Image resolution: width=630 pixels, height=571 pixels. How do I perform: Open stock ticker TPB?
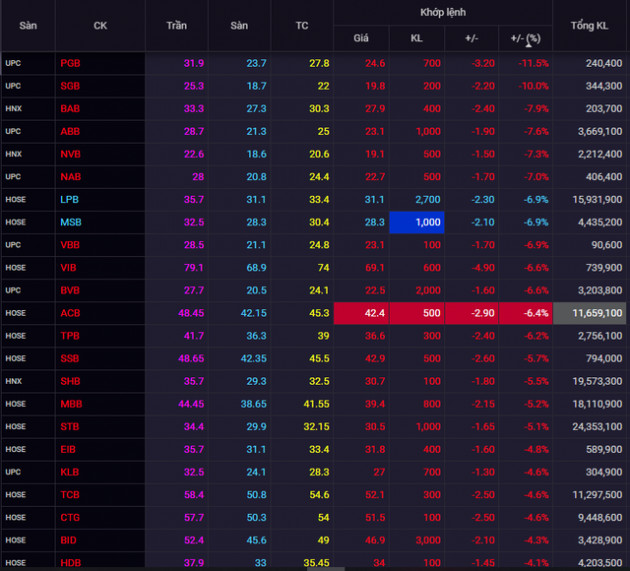[70, 336]
